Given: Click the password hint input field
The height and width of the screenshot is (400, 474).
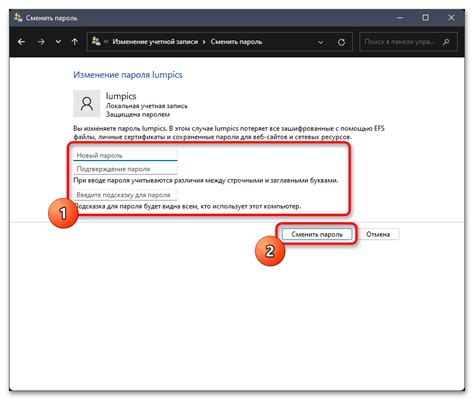Looking at the screenshot, I should point(125,195).
